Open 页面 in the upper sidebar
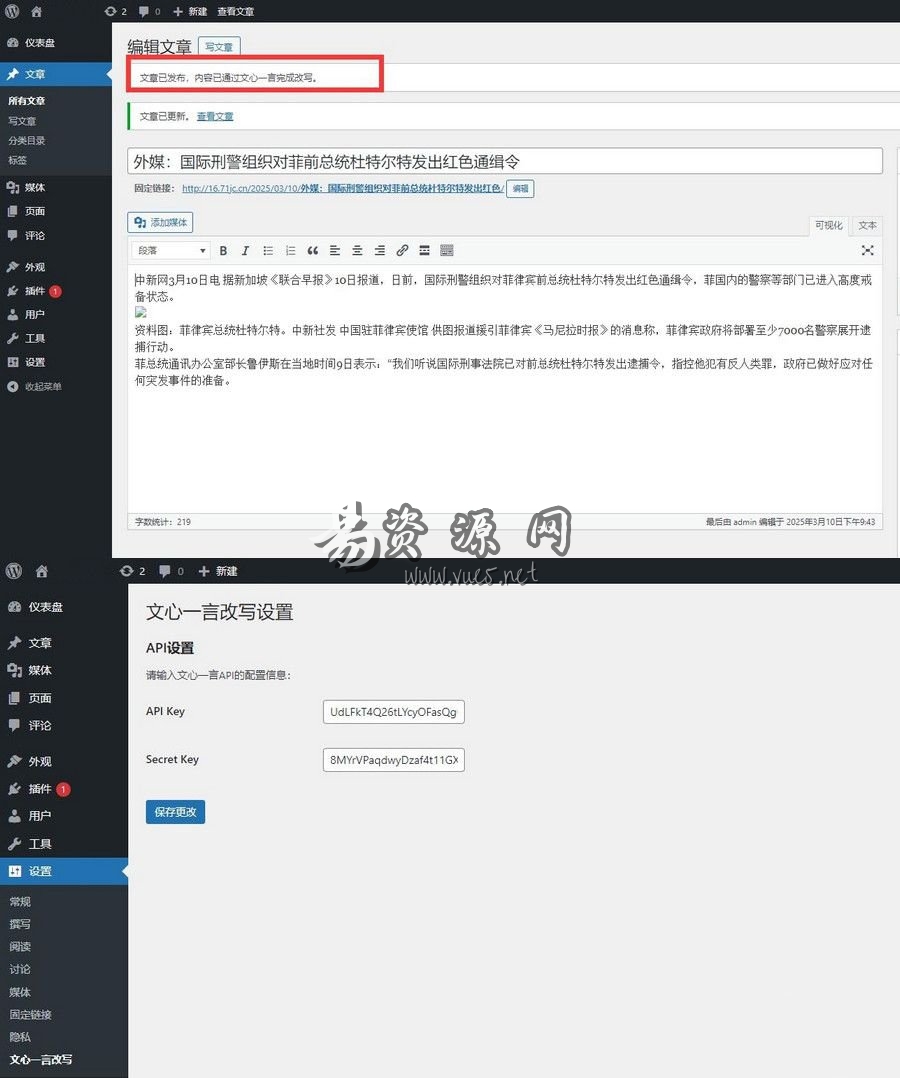 coord(34,211)
